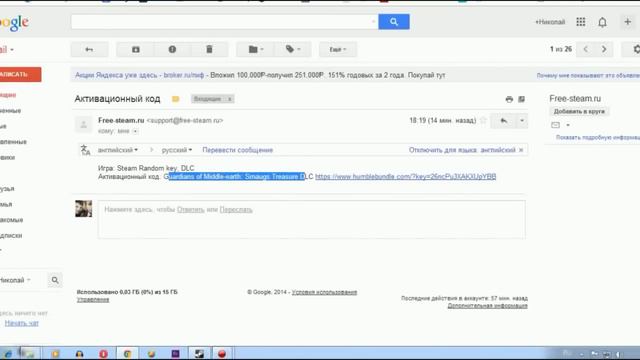Open Steam in the taskbar
Image resolution: width=640 pixels, height=360 pixels.
(199, 354)
